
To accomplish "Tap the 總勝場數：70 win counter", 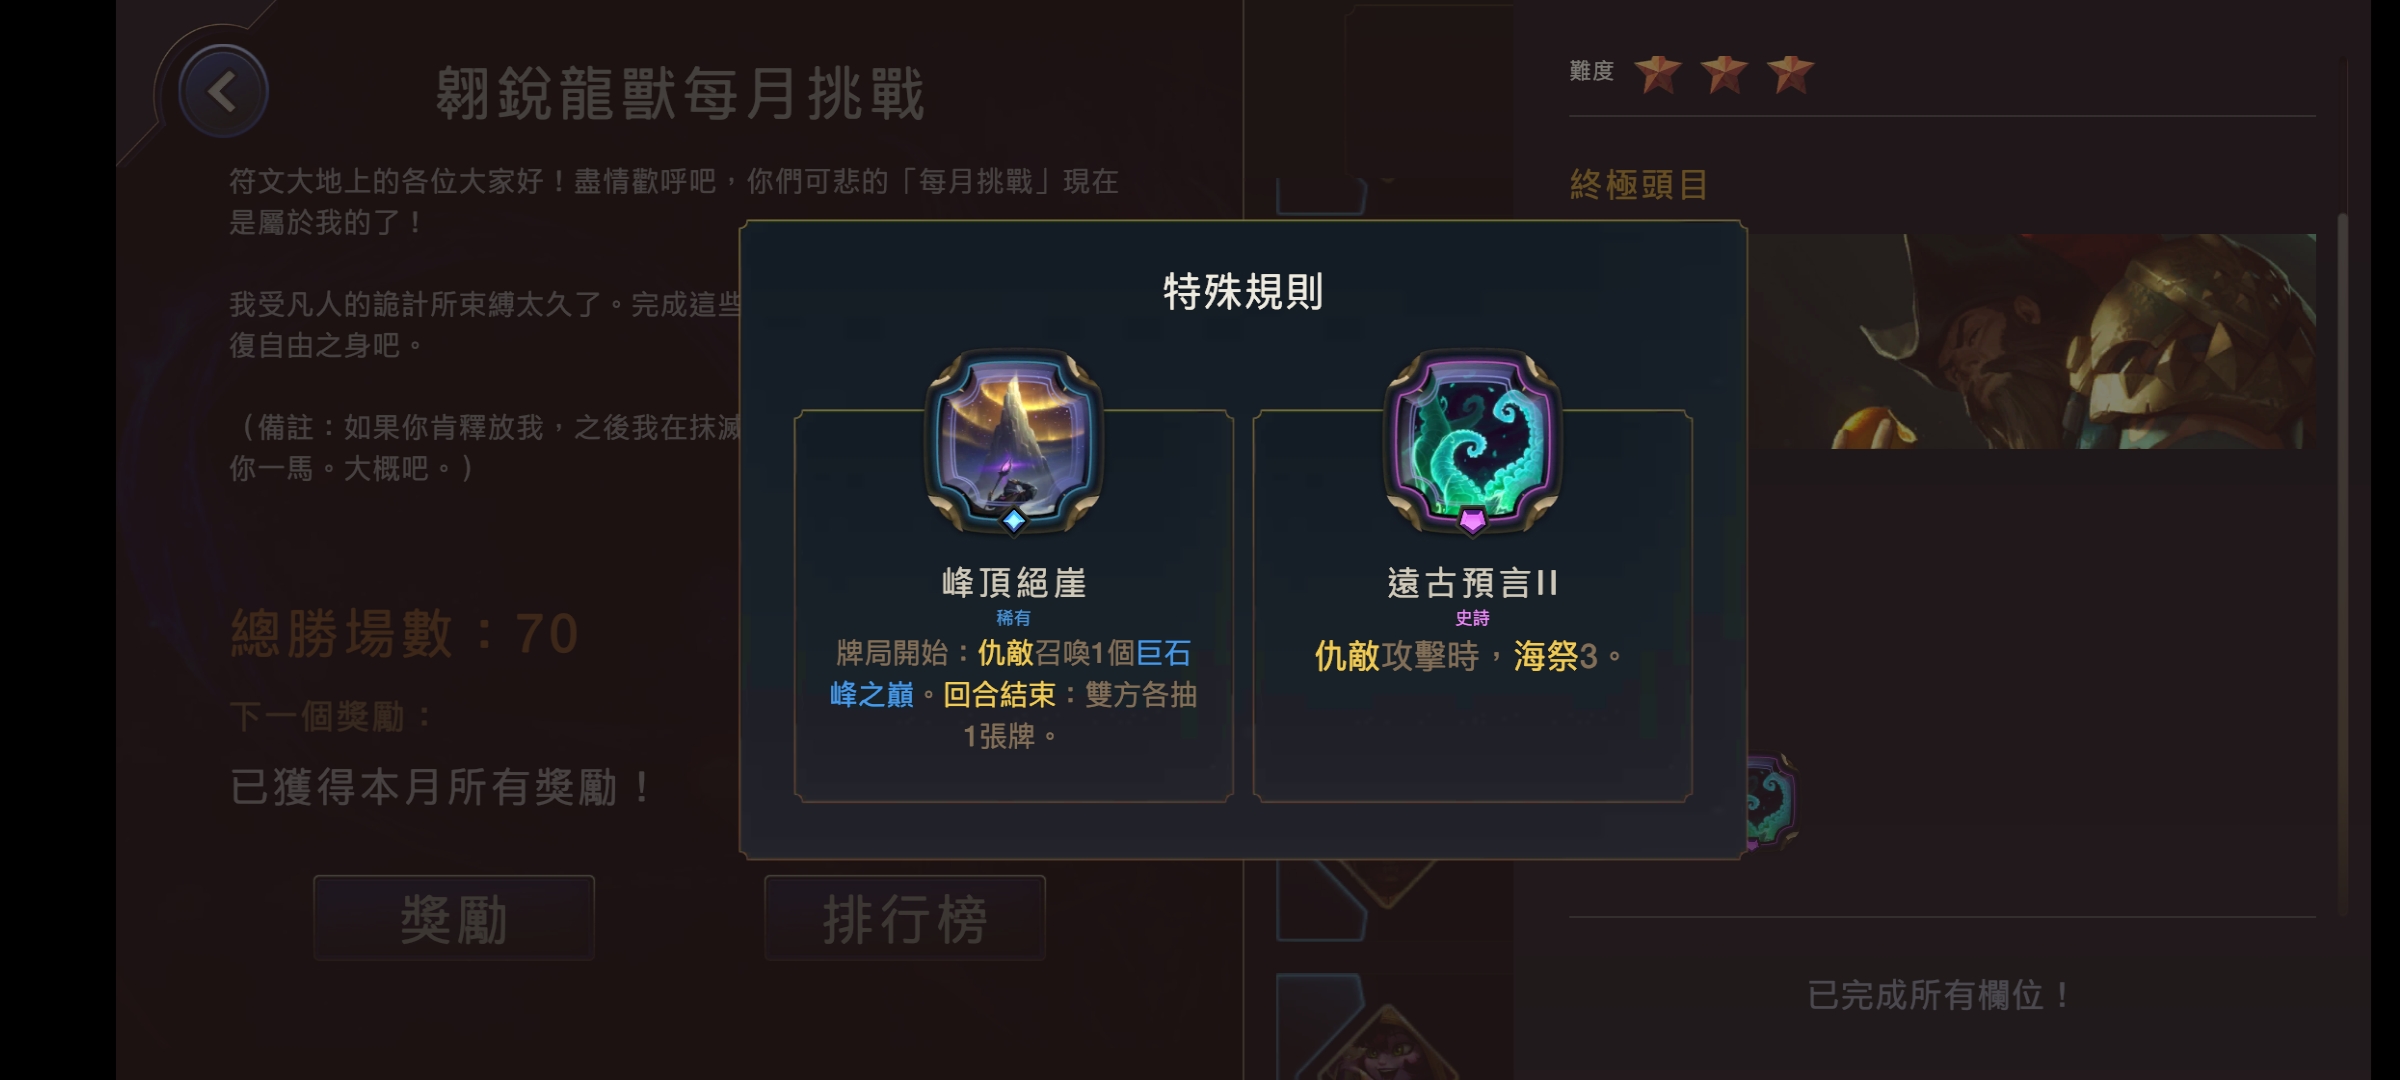I will pyautogui.click(x=405, y=633).
